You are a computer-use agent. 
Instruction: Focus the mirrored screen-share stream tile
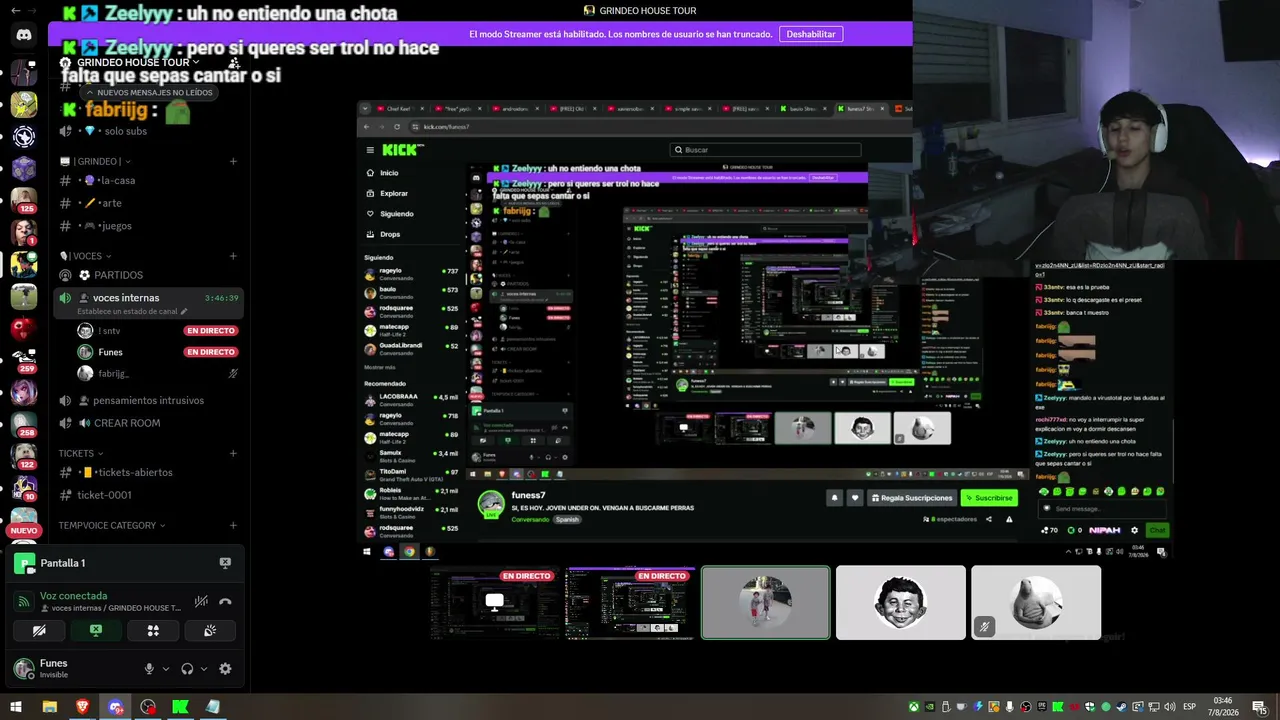click(x=630, y=602)
